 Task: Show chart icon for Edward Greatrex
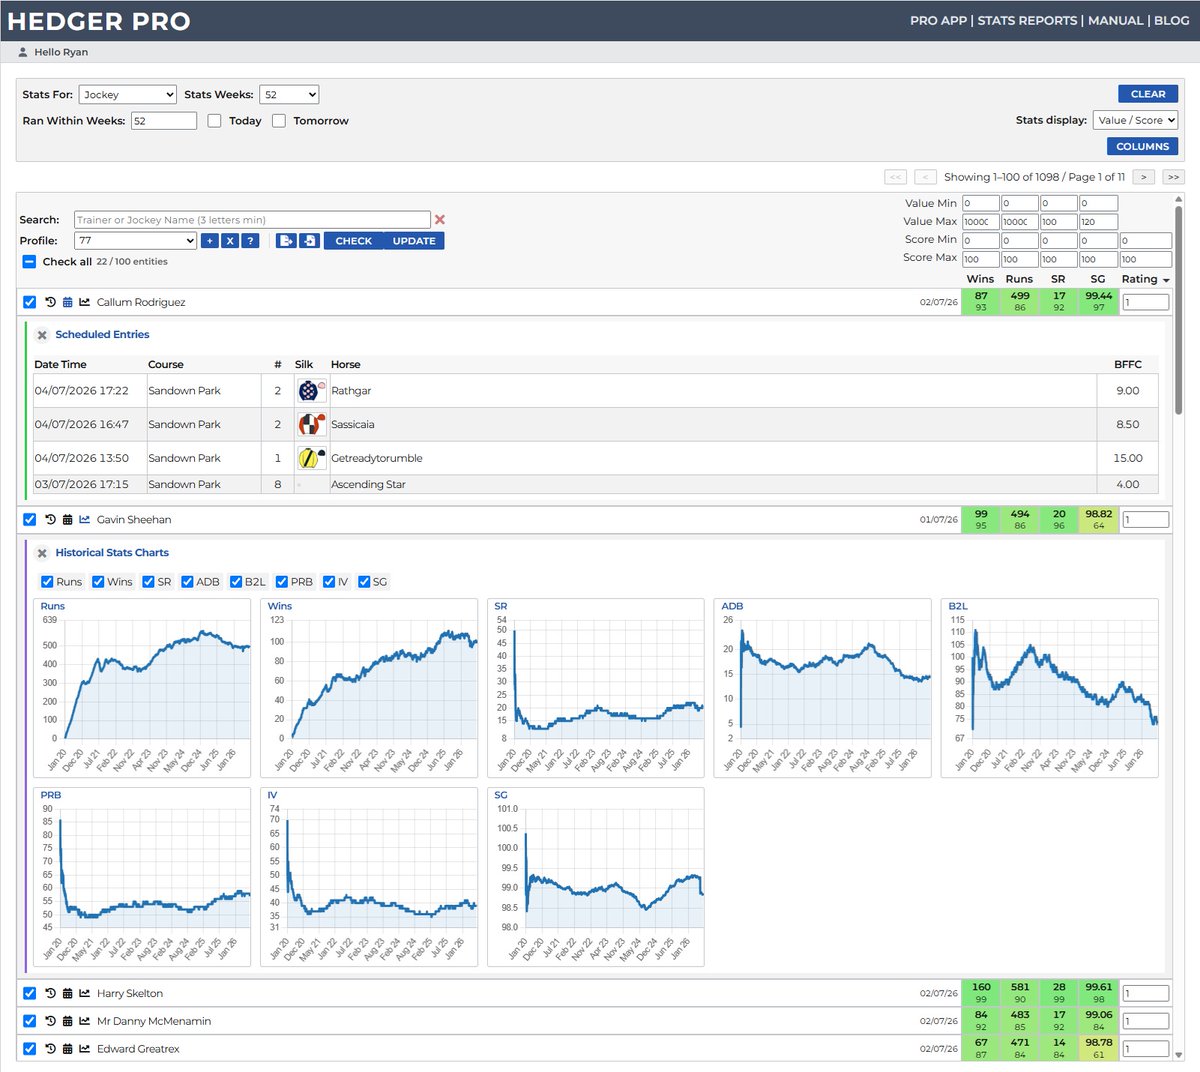84,1049
